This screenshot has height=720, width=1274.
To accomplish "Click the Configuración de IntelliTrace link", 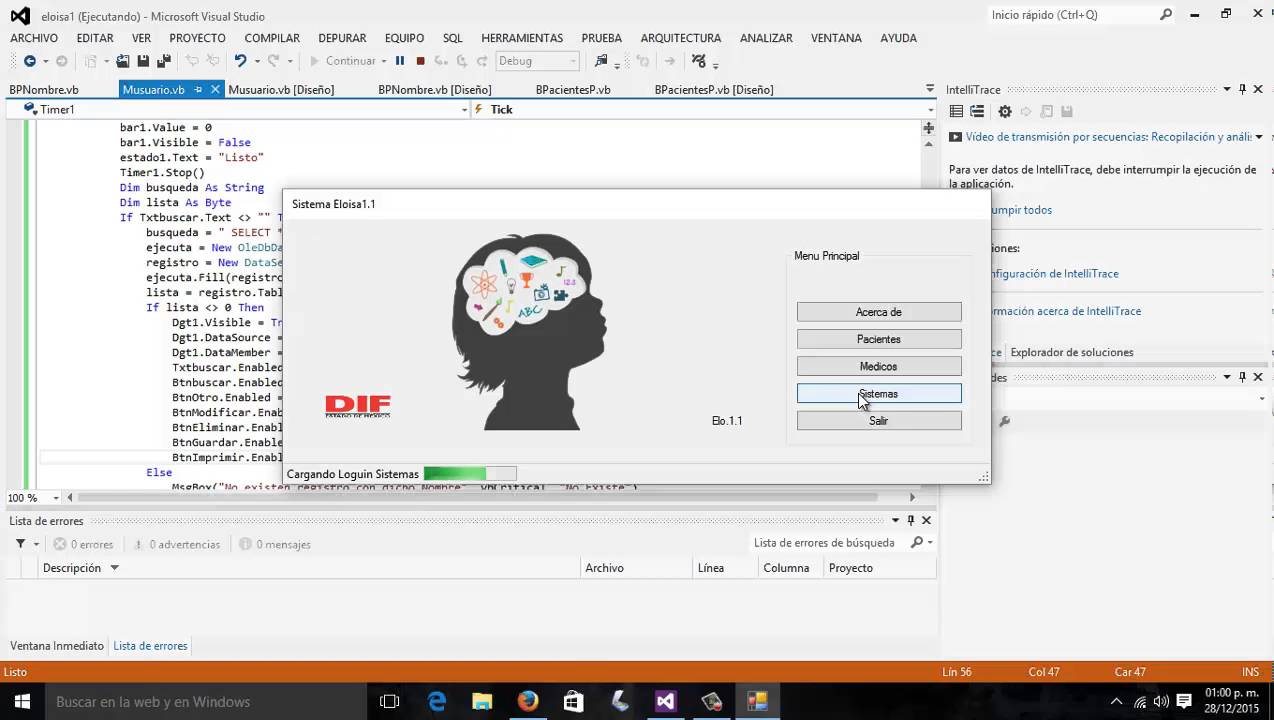I will pyautogui.click(x=1054, y=273).
